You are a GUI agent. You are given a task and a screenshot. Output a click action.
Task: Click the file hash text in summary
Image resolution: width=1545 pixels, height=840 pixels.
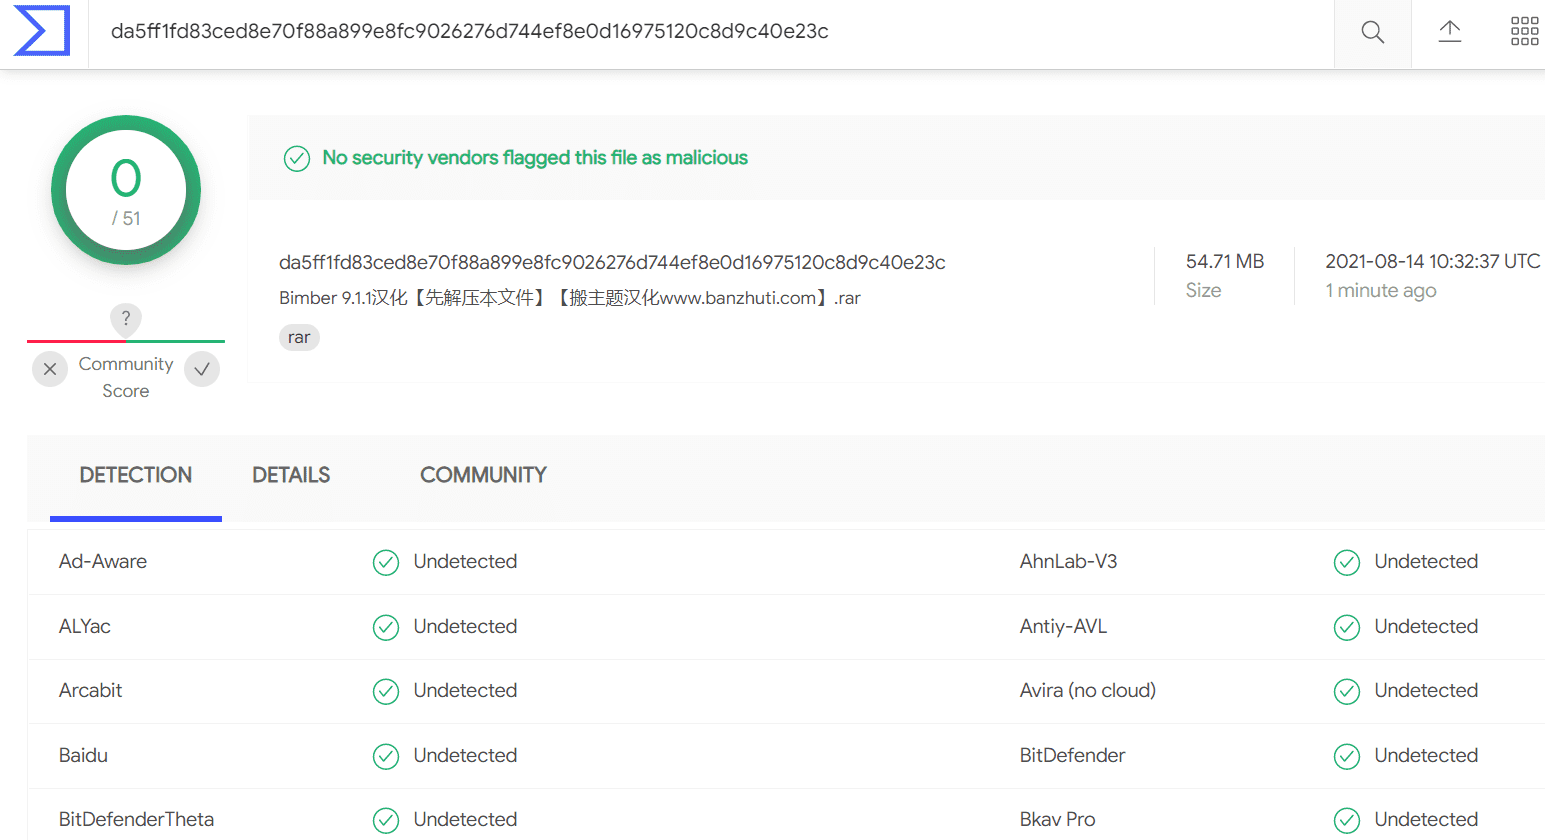pyautogui.click(x=612, y=262)
